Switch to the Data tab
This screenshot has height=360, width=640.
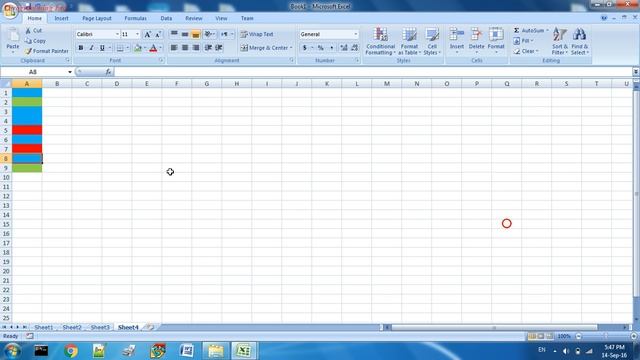point(166,18)
